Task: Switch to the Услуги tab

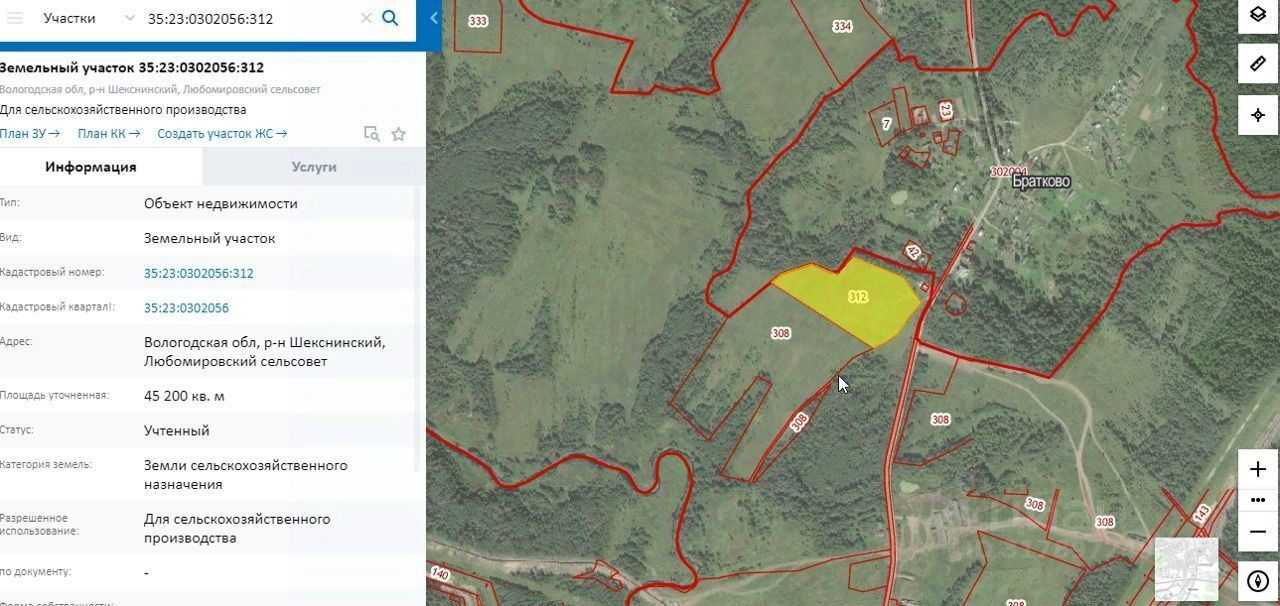Action: click(x=314, y=167)
